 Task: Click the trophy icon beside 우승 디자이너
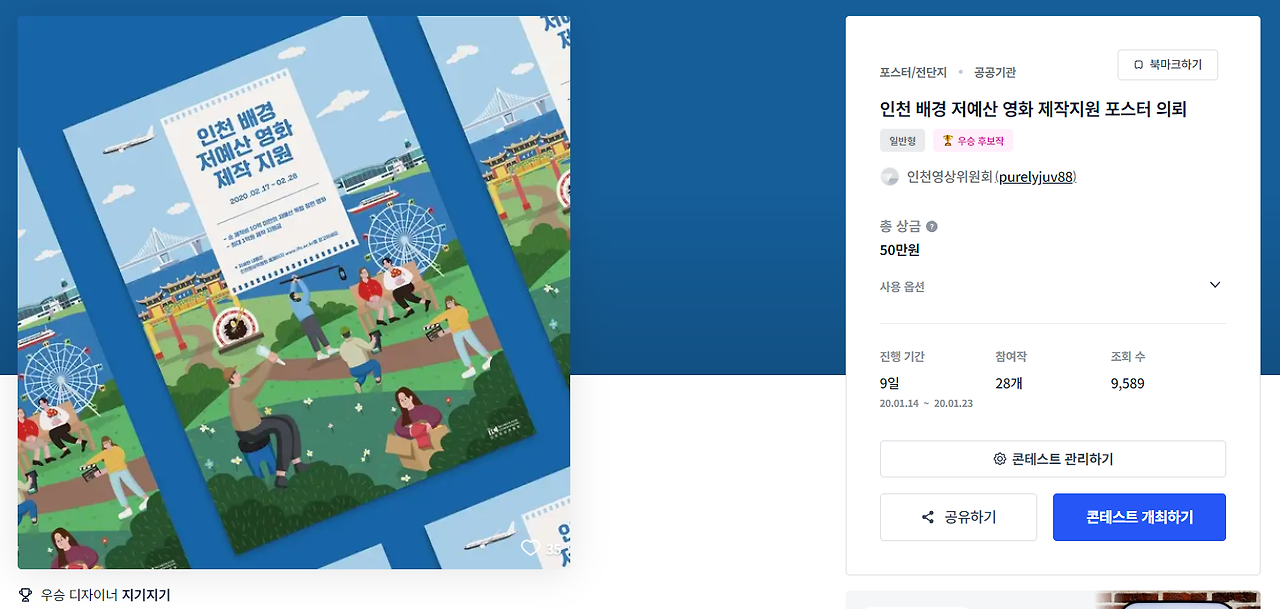point(25,595)
